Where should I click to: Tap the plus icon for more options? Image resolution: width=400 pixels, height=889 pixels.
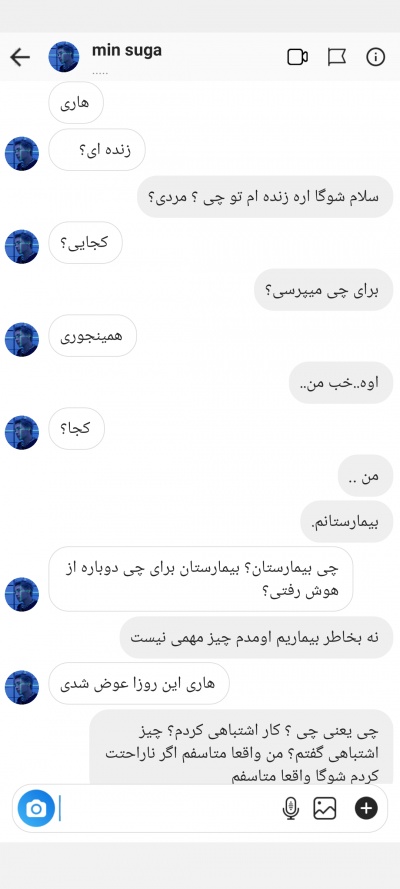(x=366, y=808)
